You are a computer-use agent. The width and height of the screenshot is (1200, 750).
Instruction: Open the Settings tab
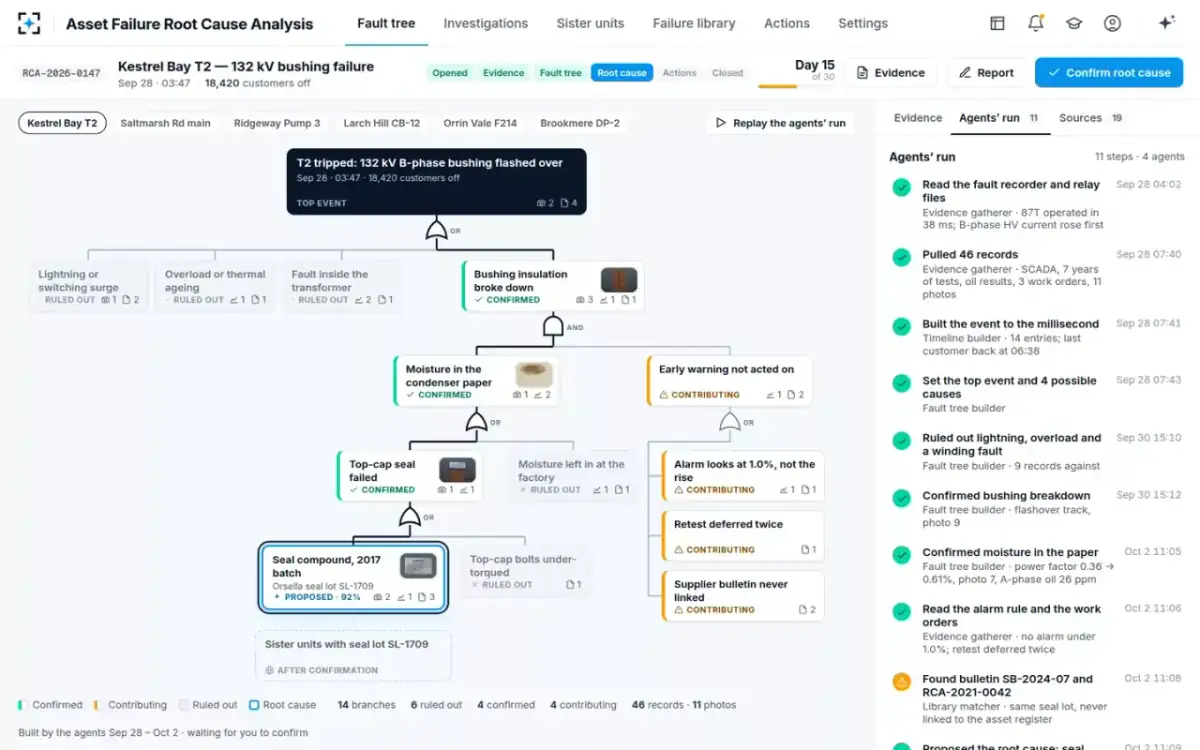point(863,23)
